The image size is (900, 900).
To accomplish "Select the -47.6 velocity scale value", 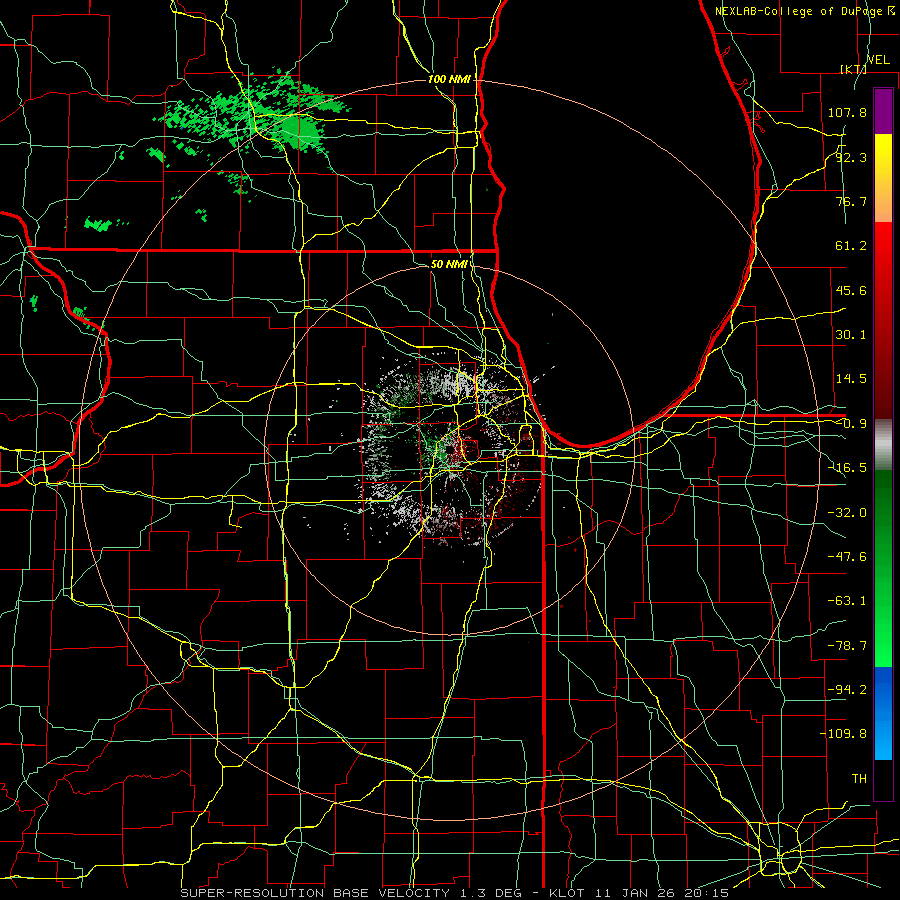I will point(847,557).
